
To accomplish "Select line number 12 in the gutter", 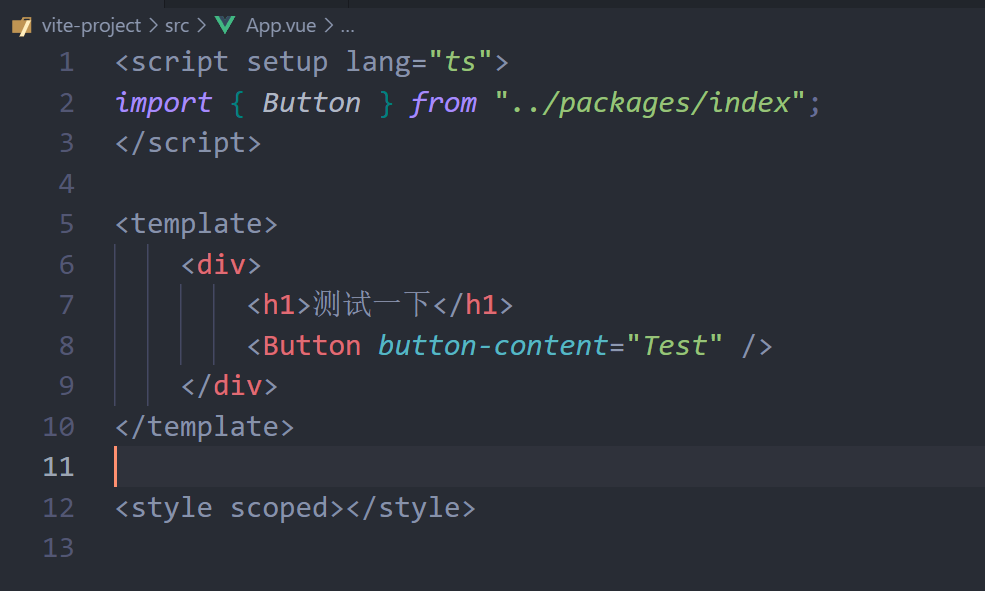I will [58, 508].
